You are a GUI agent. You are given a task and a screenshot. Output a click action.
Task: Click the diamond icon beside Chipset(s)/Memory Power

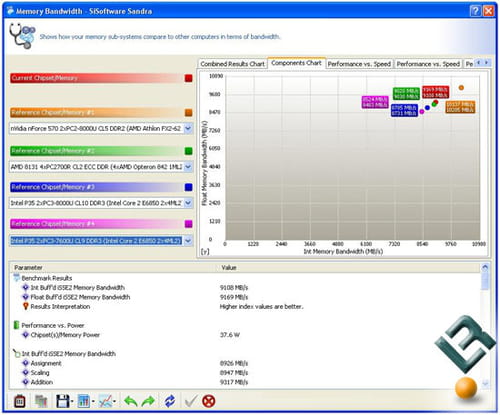25,335
